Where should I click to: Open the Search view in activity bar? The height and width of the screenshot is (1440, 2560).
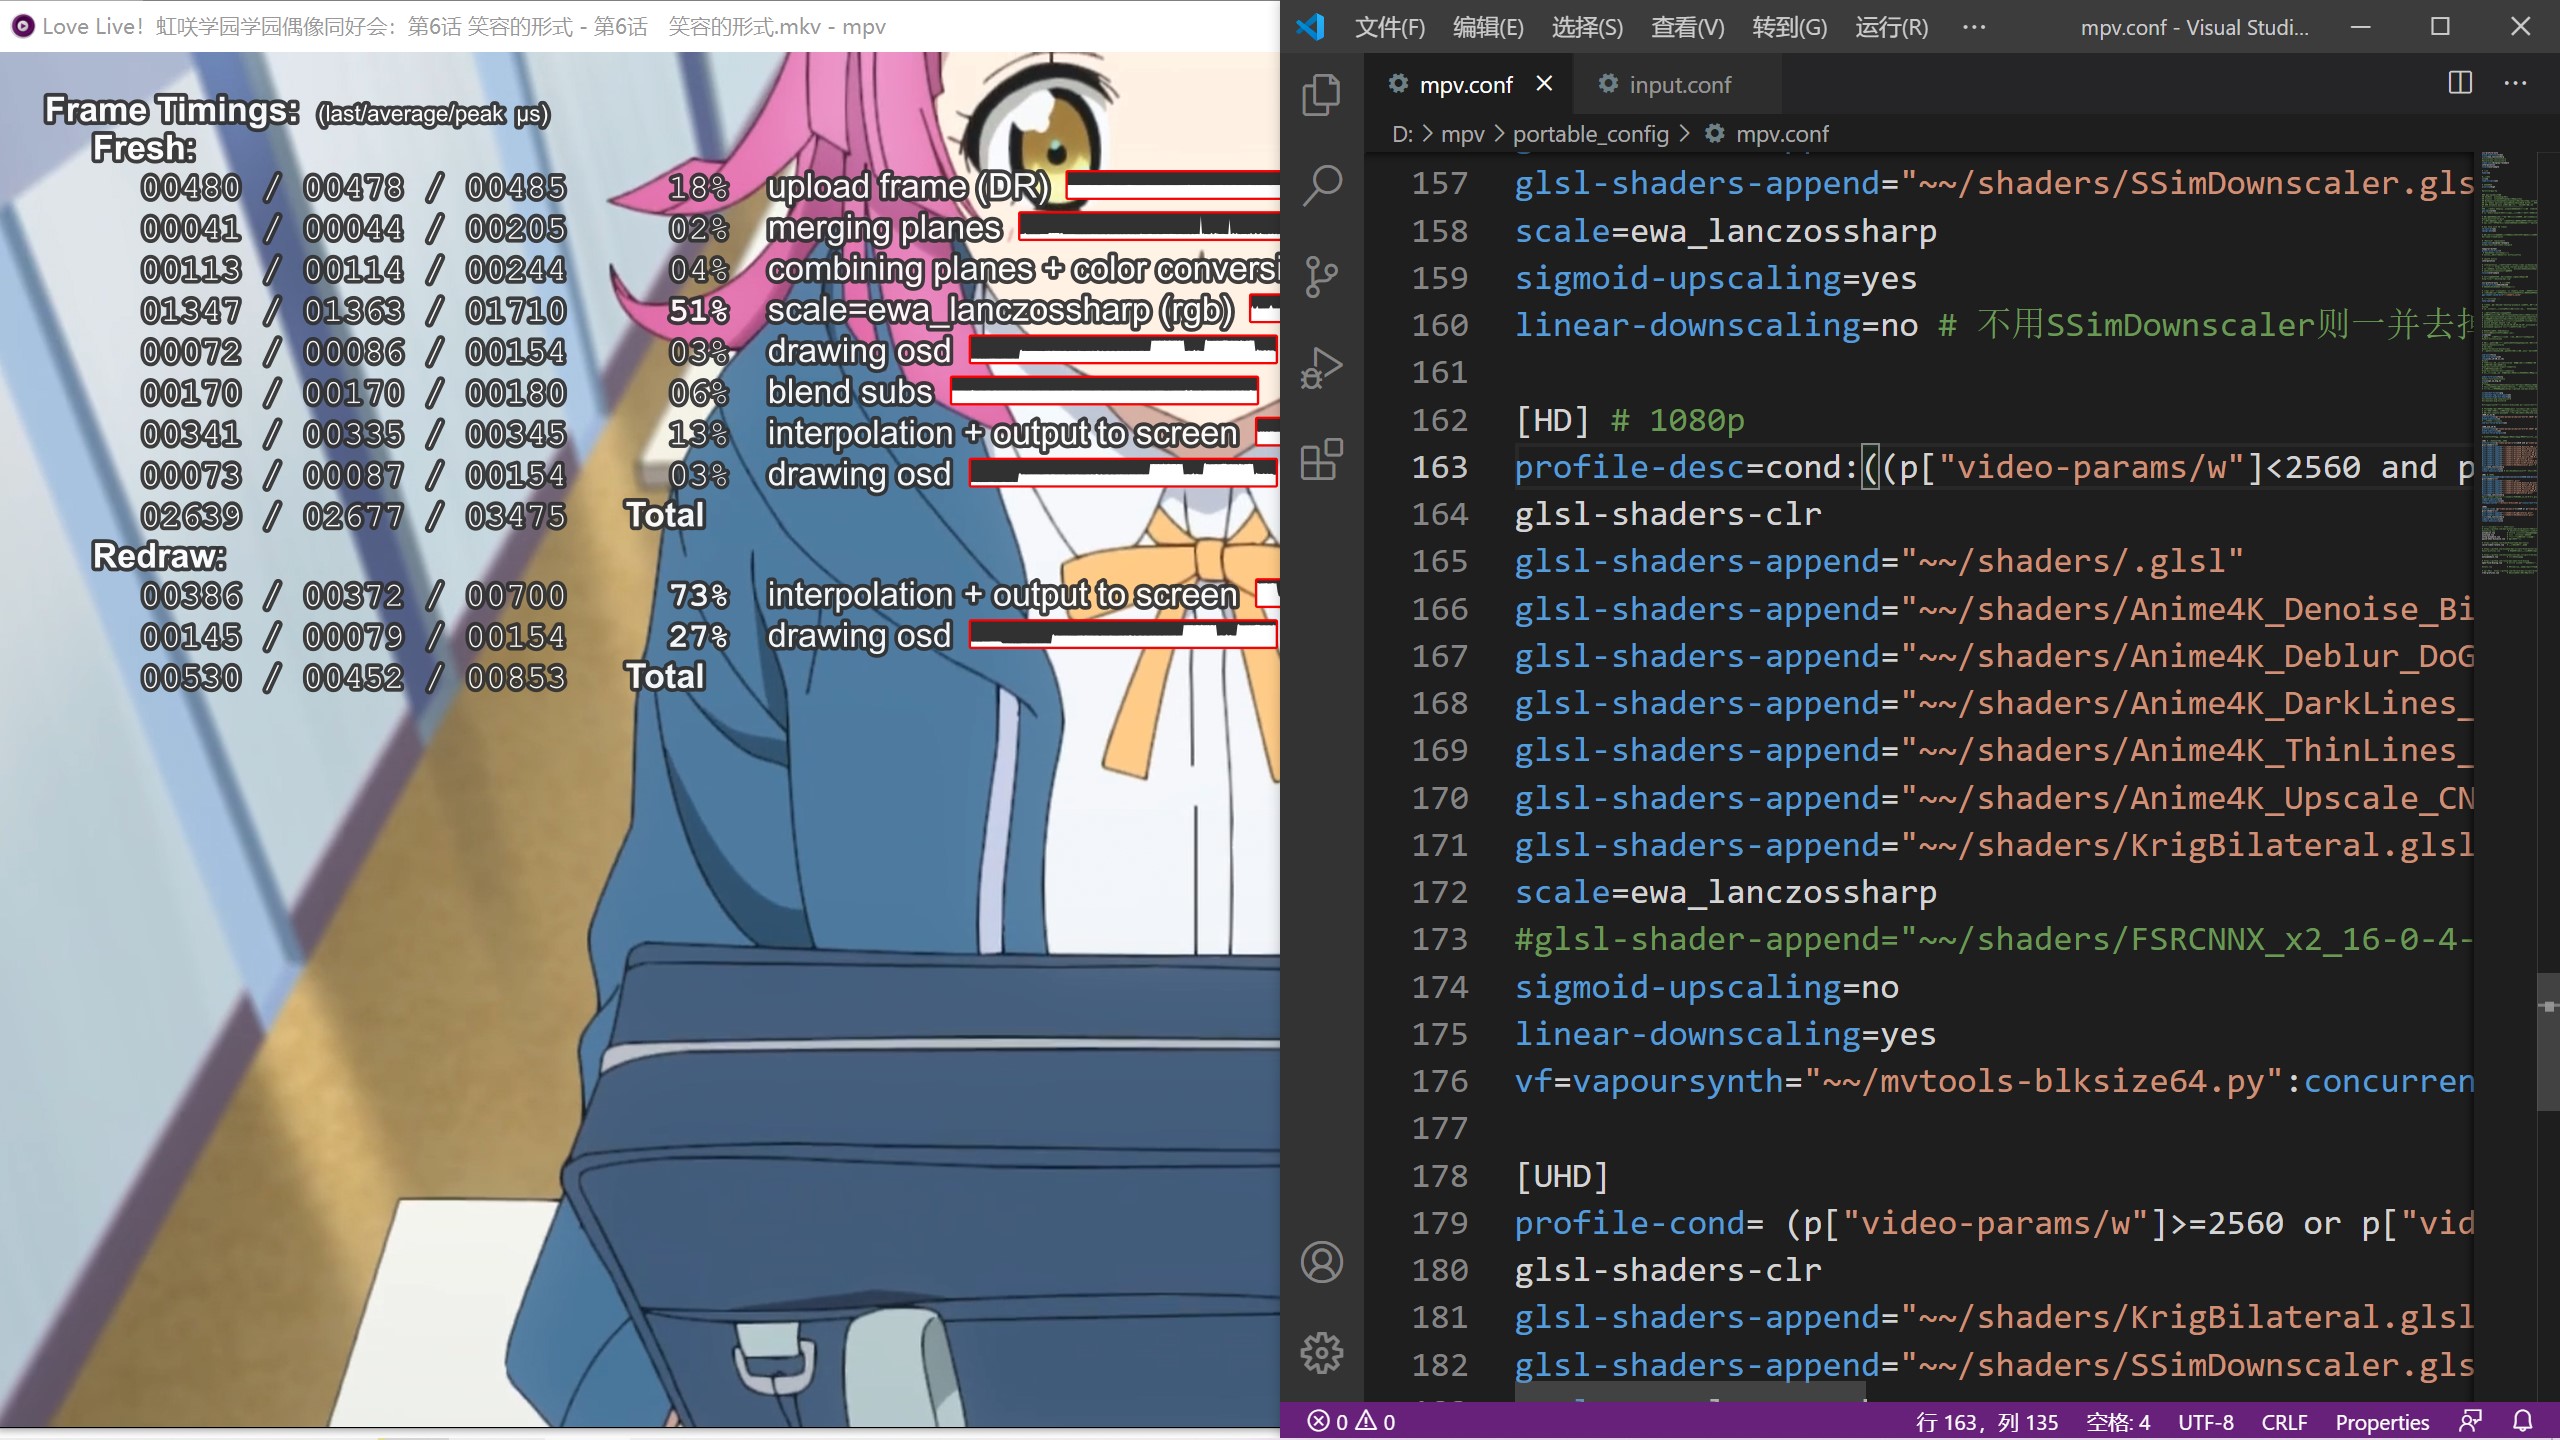coord(1321,185)
